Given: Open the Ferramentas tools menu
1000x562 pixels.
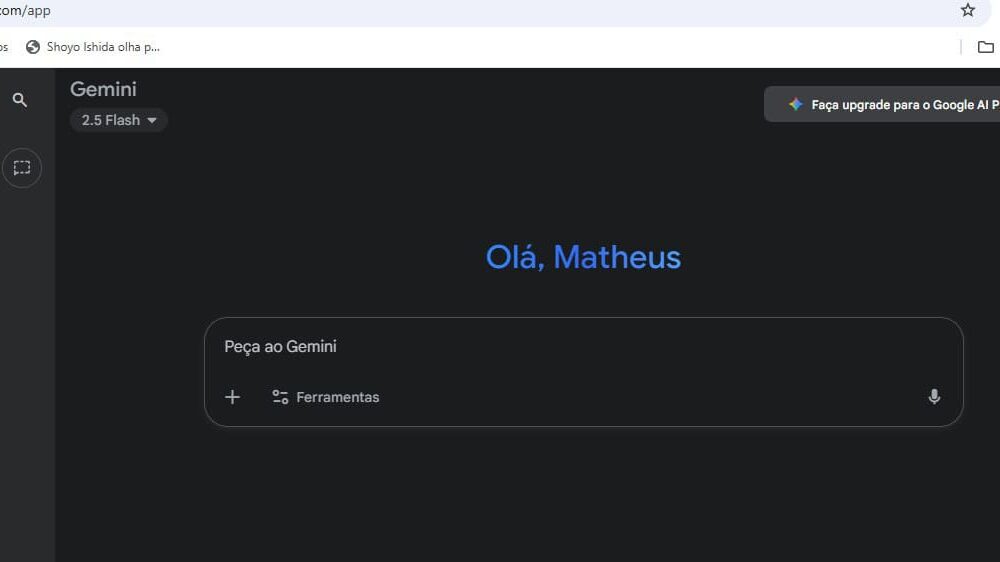Looking at the screenshot, I should pyautogui.click(x=336, y=397).
